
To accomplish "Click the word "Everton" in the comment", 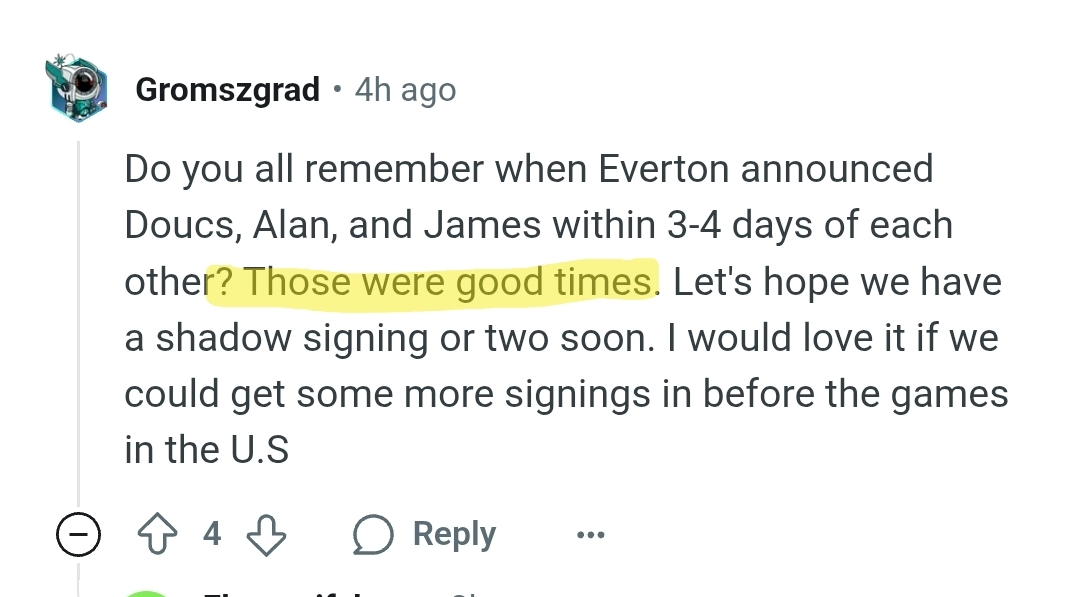I will (x=664, y=169).
